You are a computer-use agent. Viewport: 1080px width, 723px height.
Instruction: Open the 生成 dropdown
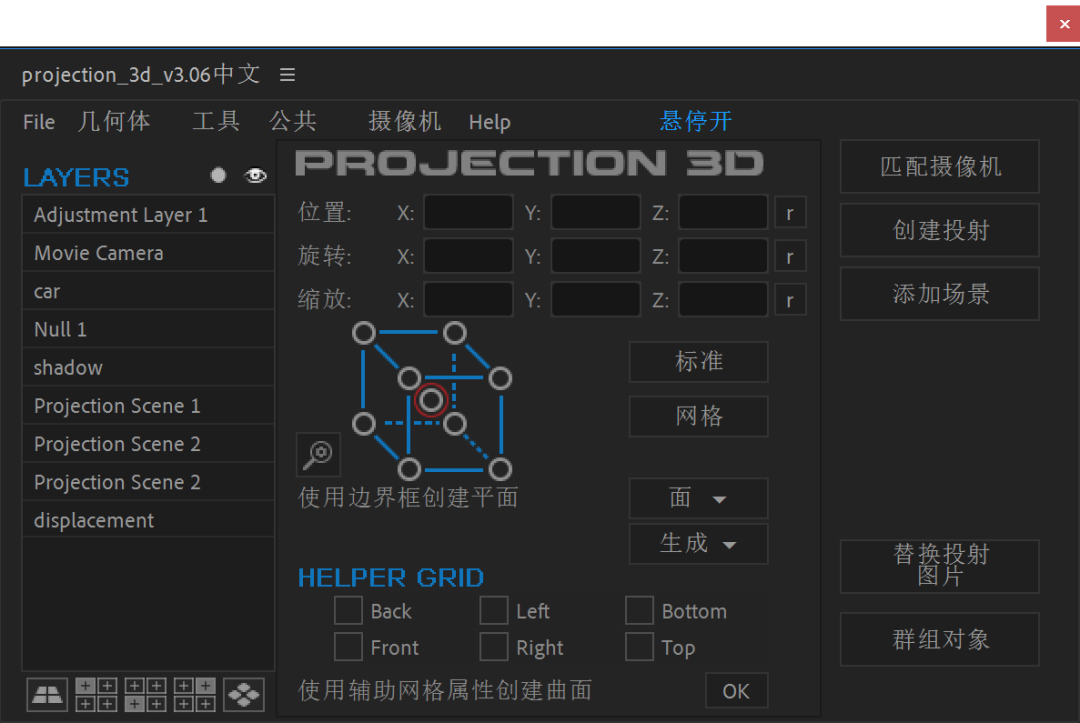coord(698,544)
